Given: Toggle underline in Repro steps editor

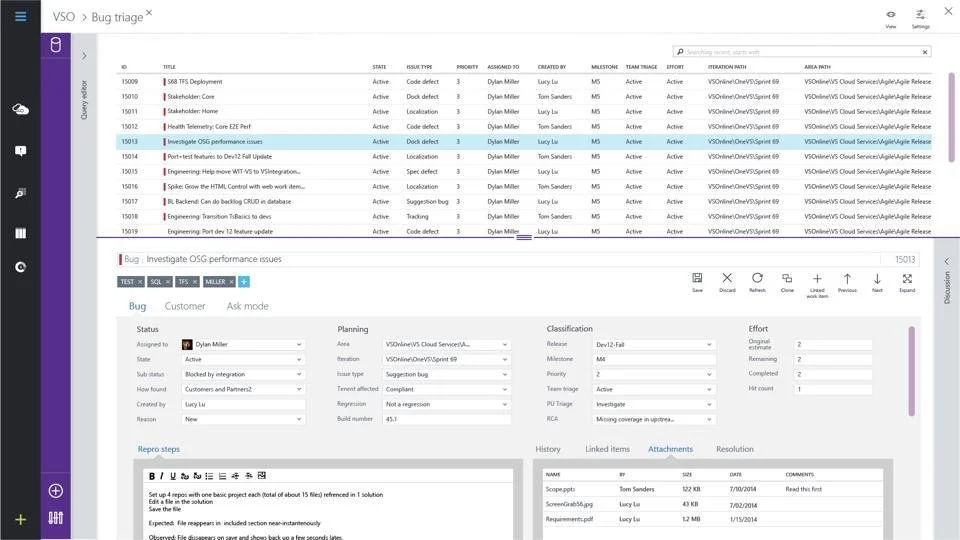Looking at the screenshot, I should click(x=173, y=476).
